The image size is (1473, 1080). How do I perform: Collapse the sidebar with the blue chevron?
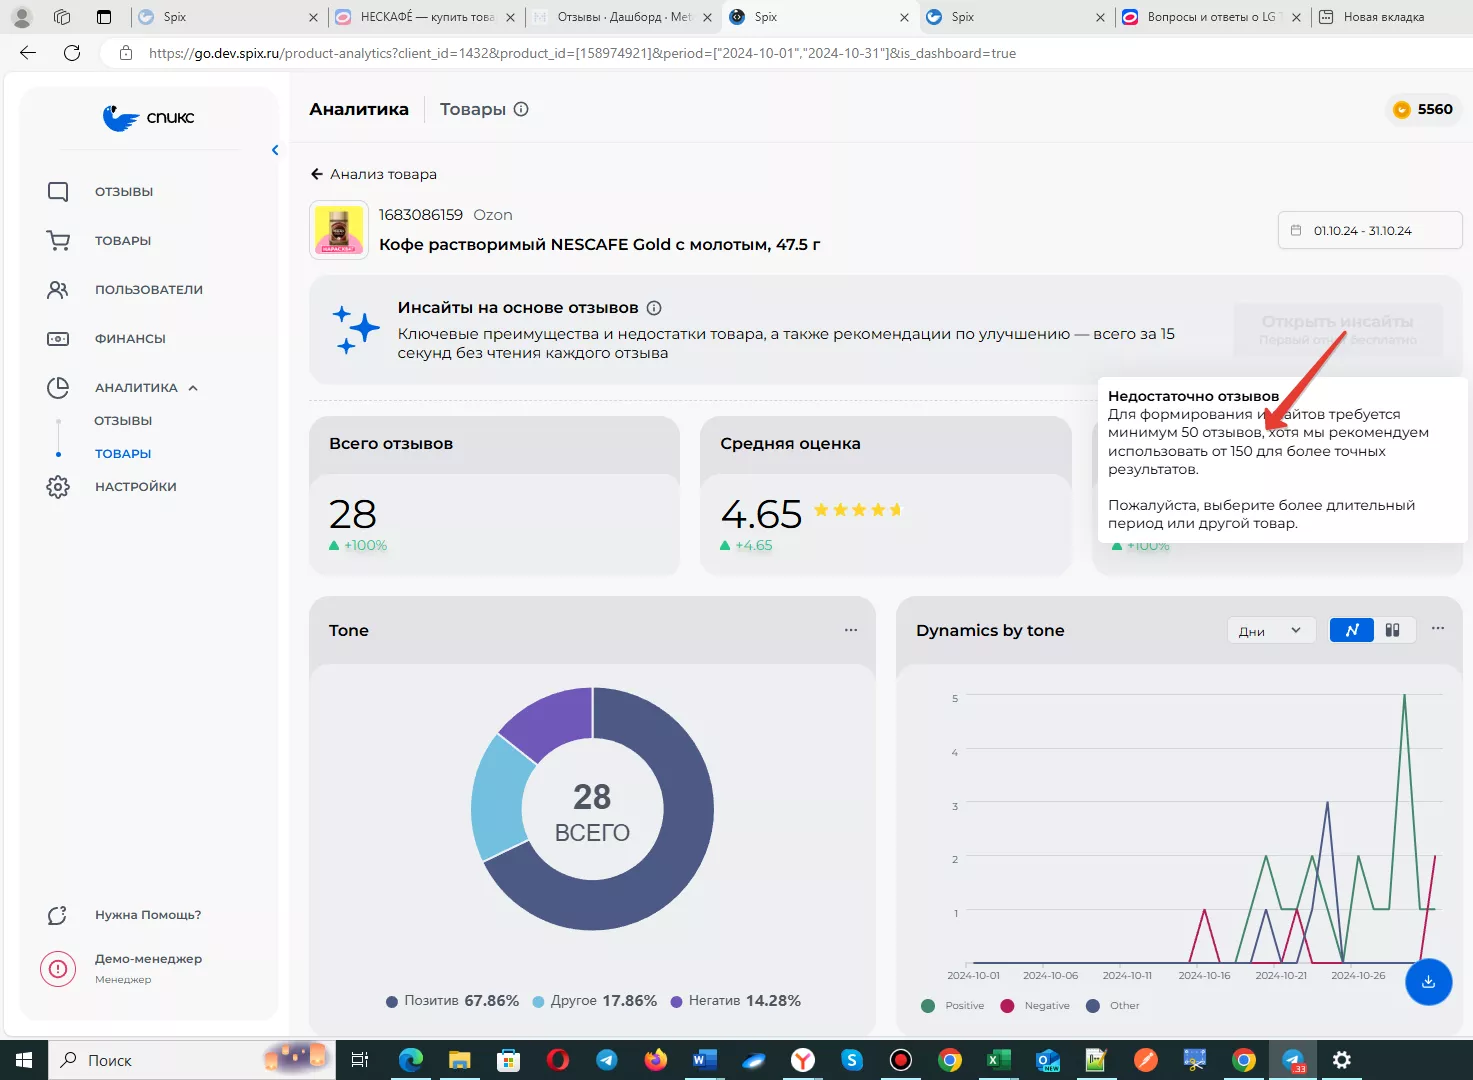(275, 150)
